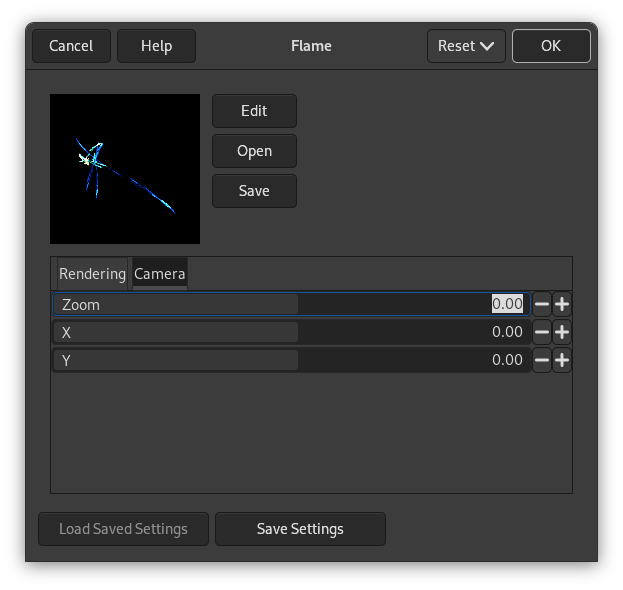The height and width of the screenshot is (590, 623).
Task: Cancel the Flame dialog
Action: coord(71,46)
